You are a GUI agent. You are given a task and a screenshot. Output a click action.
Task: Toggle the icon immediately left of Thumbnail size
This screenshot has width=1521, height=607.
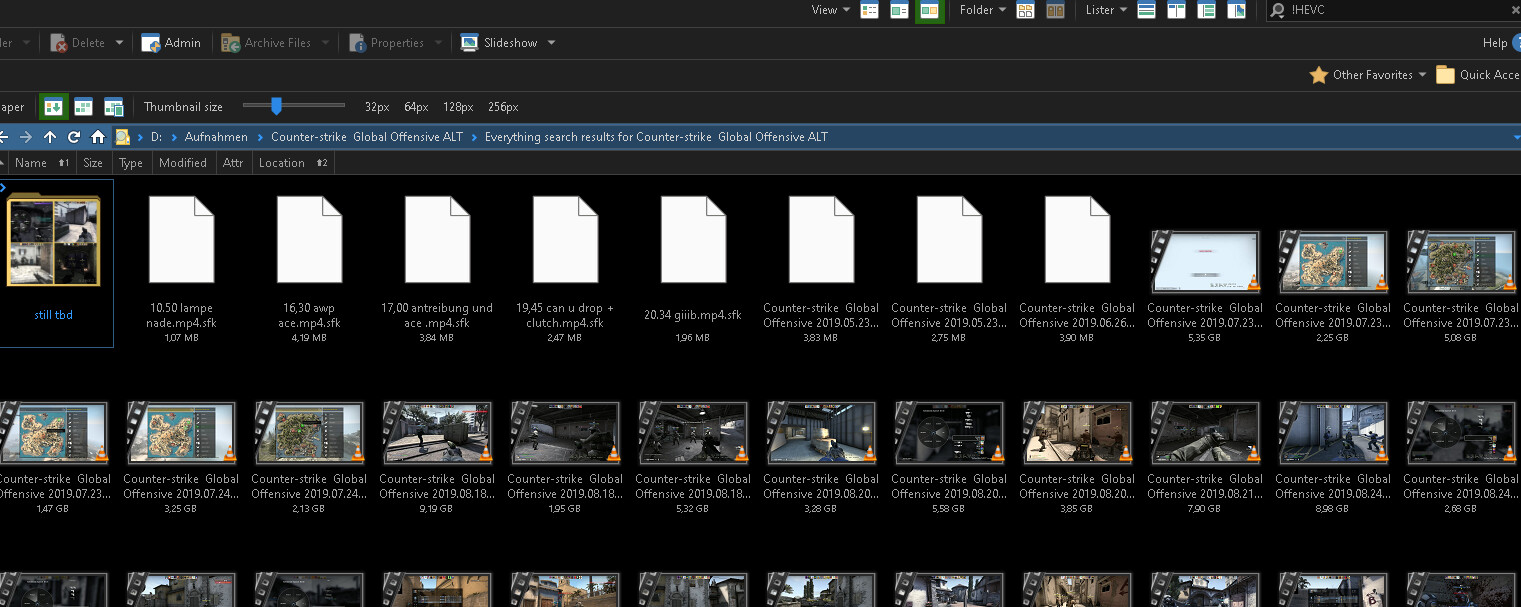click(113, 107)
